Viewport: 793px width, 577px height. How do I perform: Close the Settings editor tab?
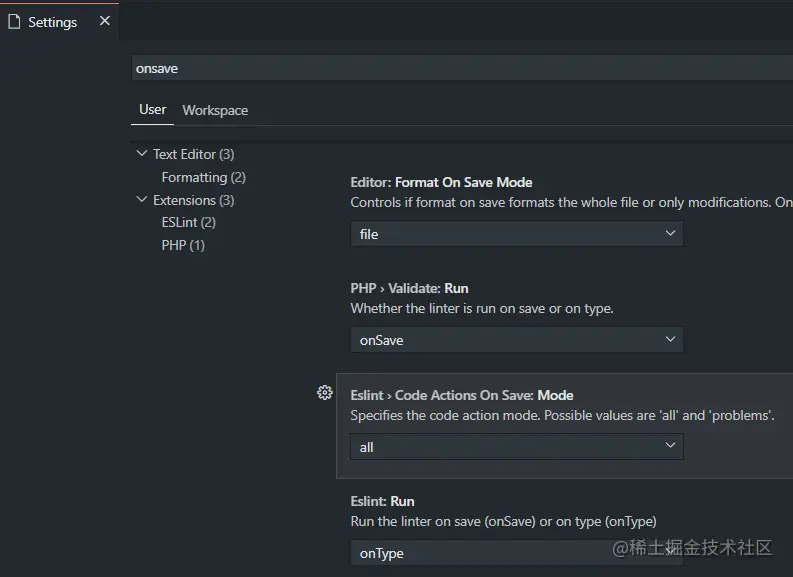click(105, 21)
